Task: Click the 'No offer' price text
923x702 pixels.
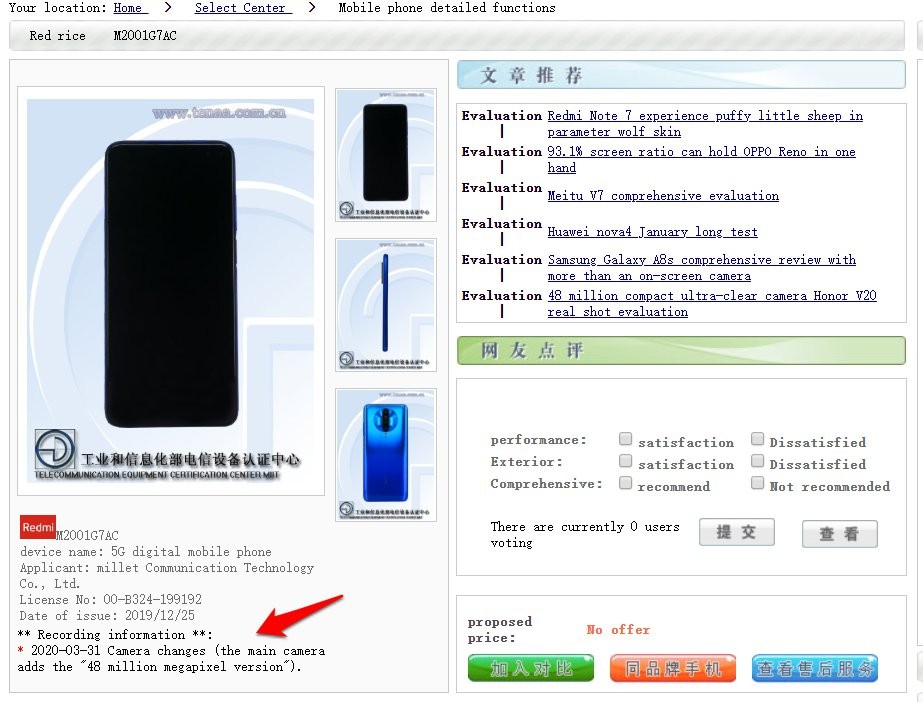Action: [x=618, y=630]
